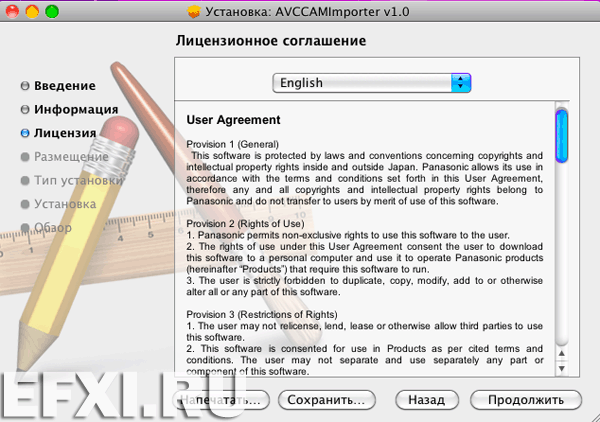Click the User Agreement heading
Screen dimensions: 600x422
233,120
